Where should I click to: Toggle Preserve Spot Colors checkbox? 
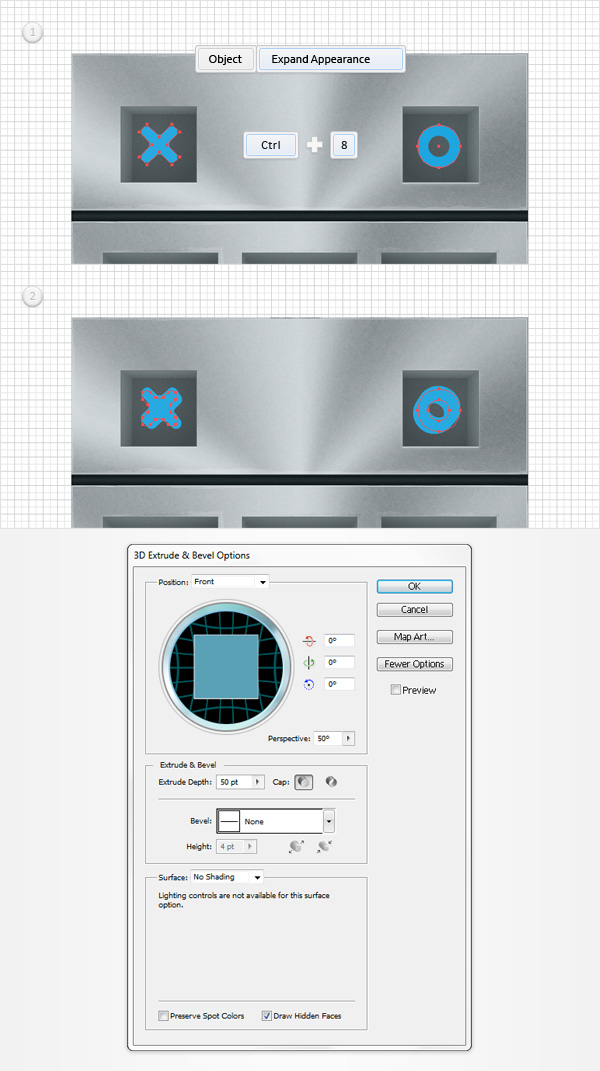[163, 1016]
